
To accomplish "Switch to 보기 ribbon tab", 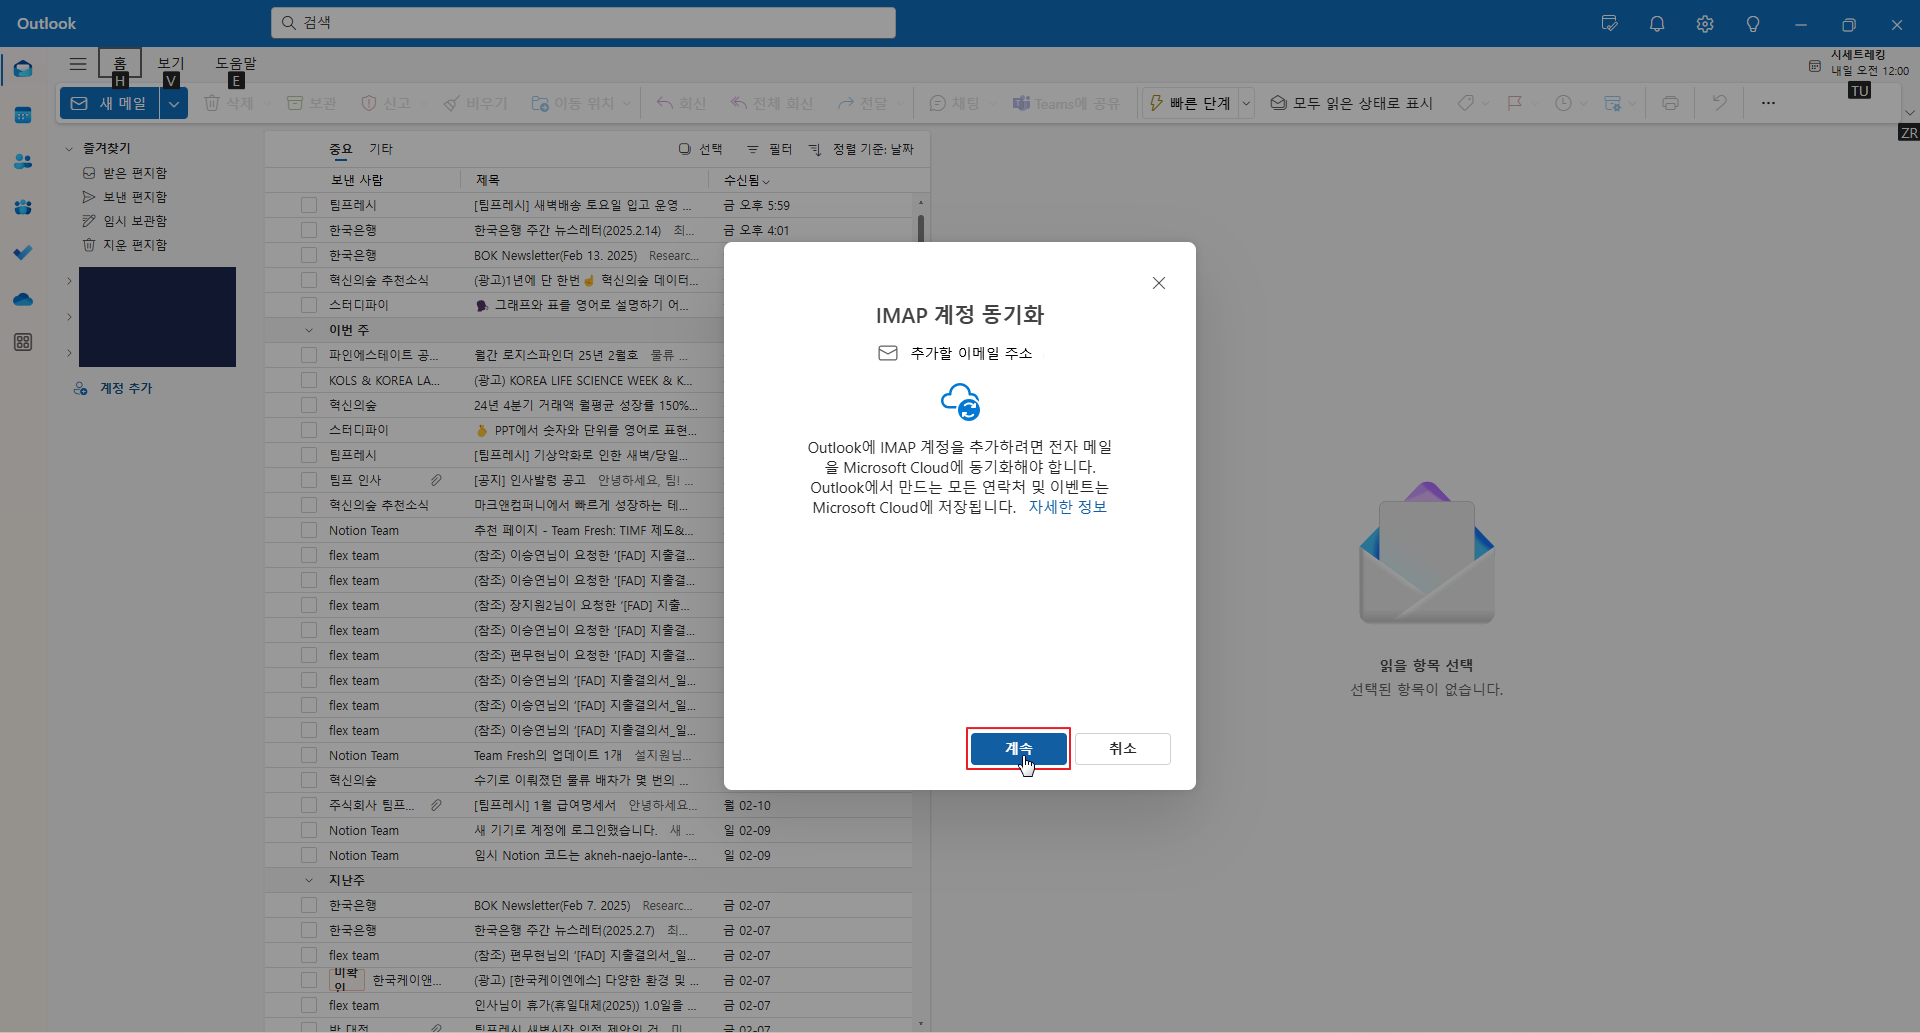I will coord(171,63).
